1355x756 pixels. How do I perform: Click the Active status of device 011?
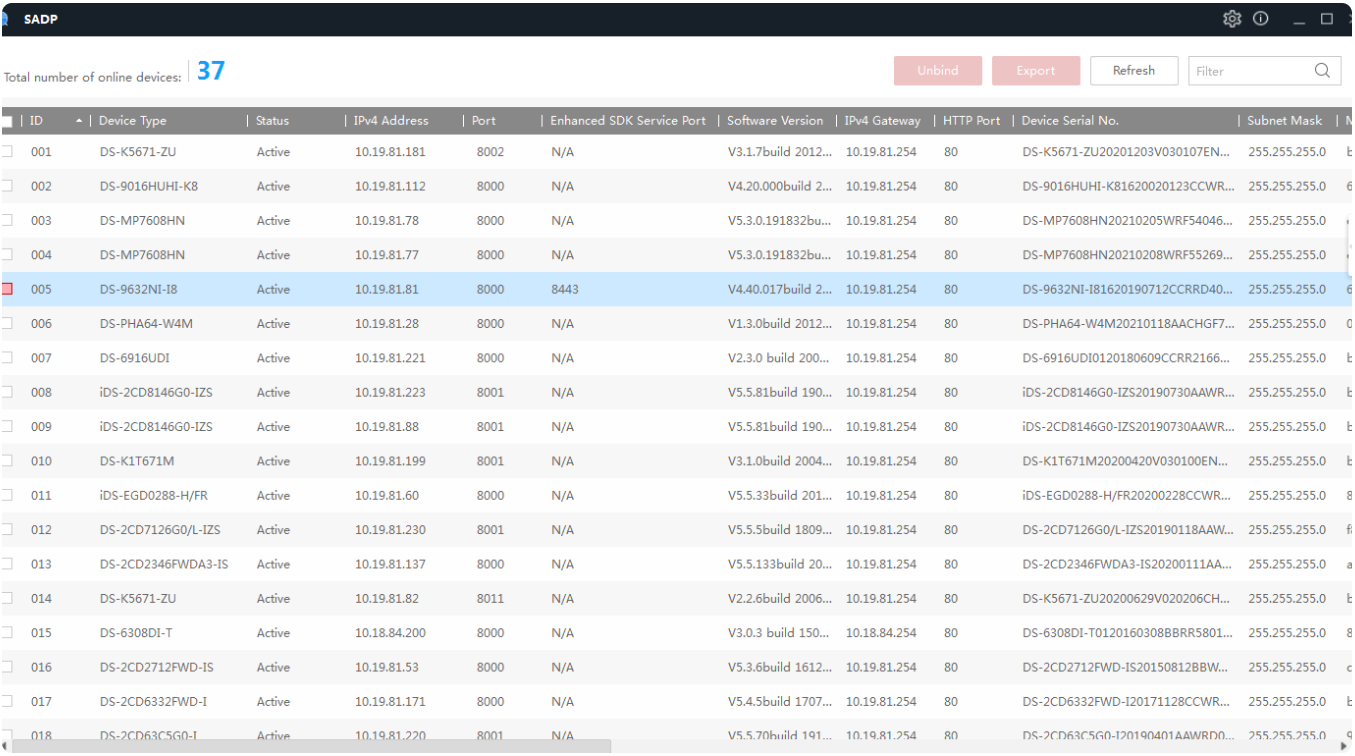[273, 495]
